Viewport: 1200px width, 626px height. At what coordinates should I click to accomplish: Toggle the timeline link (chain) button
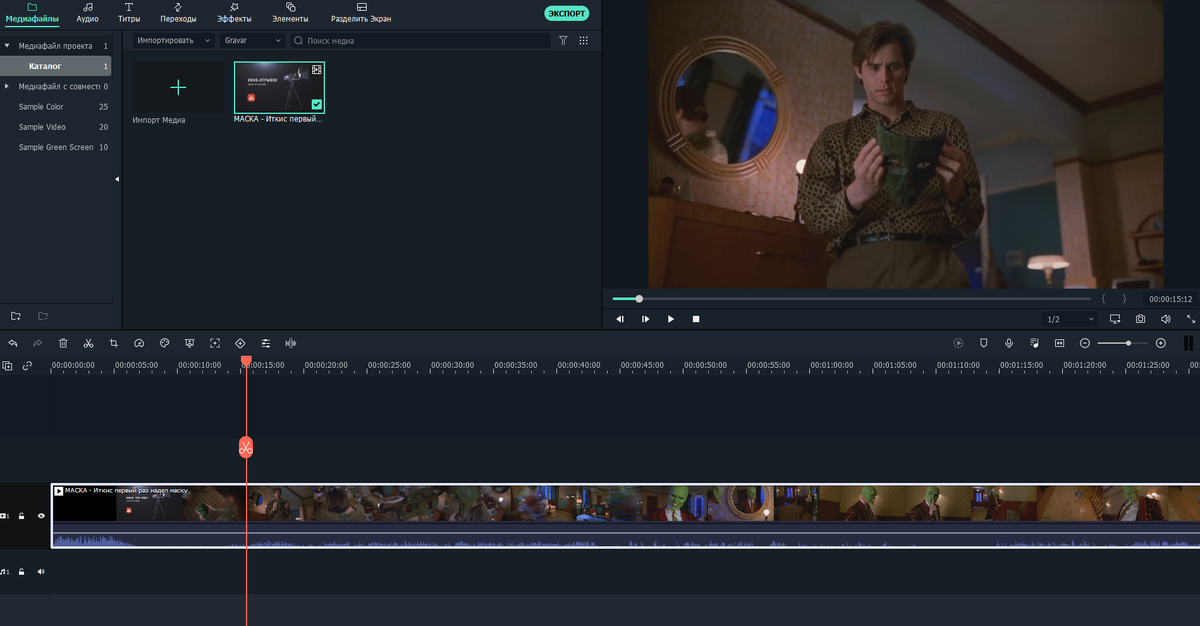click(x=27, y=366)
